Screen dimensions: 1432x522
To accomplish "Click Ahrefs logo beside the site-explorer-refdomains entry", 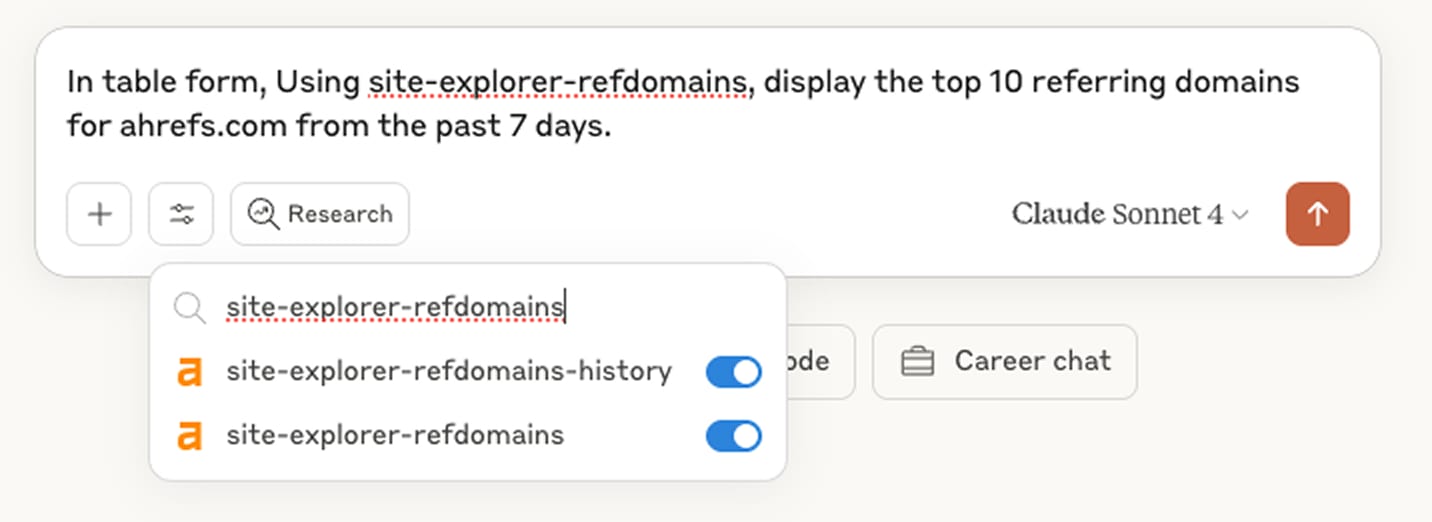I will click(x=189, y=436).
